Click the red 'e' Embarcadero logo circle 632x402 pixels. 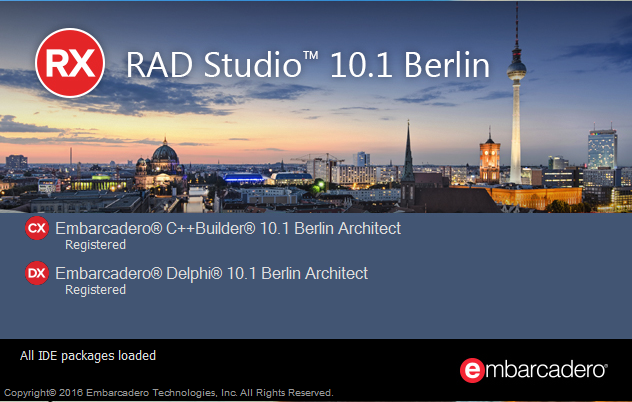(x=472, y=370)
